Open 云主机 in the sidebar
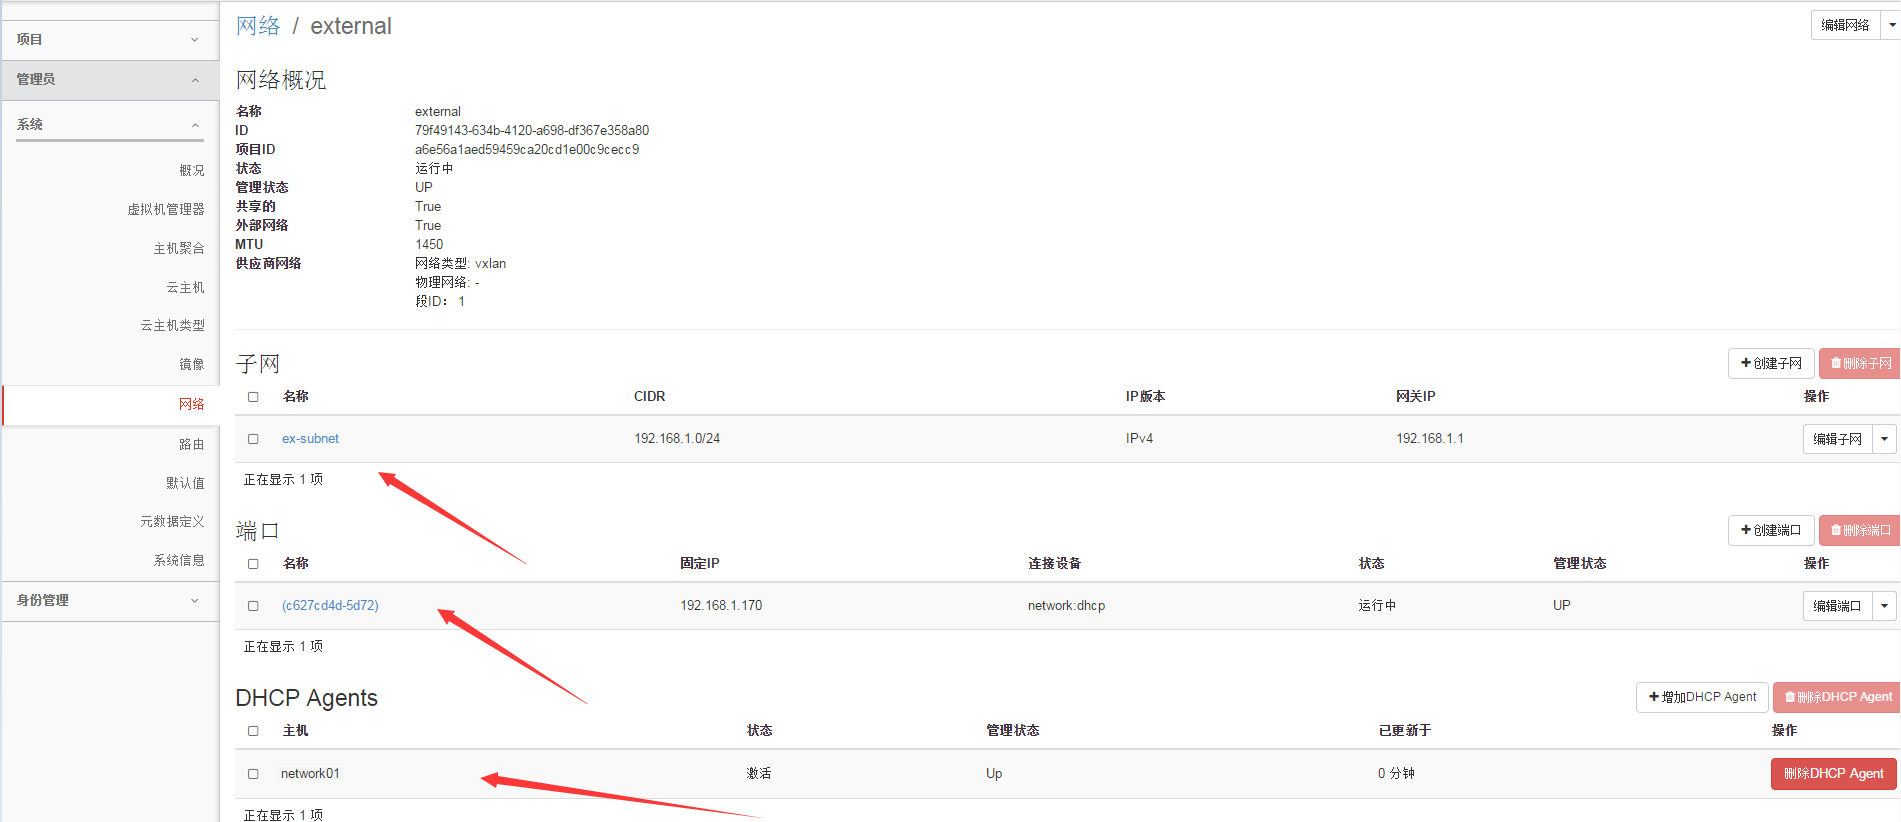Screen dimensions: 1901x822 (185, 288)
